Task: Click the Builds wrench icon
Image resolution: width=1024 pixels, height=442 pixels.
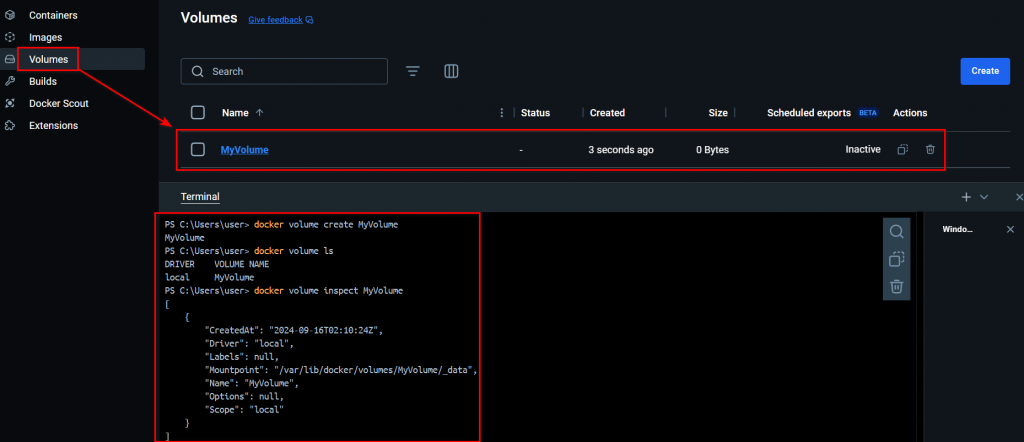Action: 10,82
